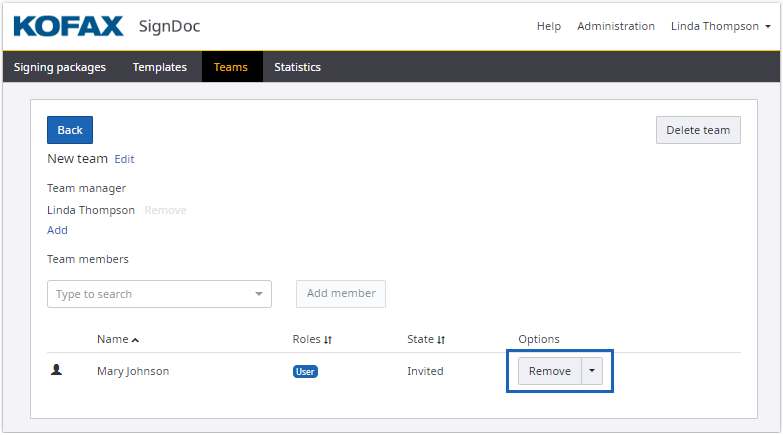This screenshot has width=783, height=435.
Task: Click the Kofax logo
Action: tap(69, 26)
